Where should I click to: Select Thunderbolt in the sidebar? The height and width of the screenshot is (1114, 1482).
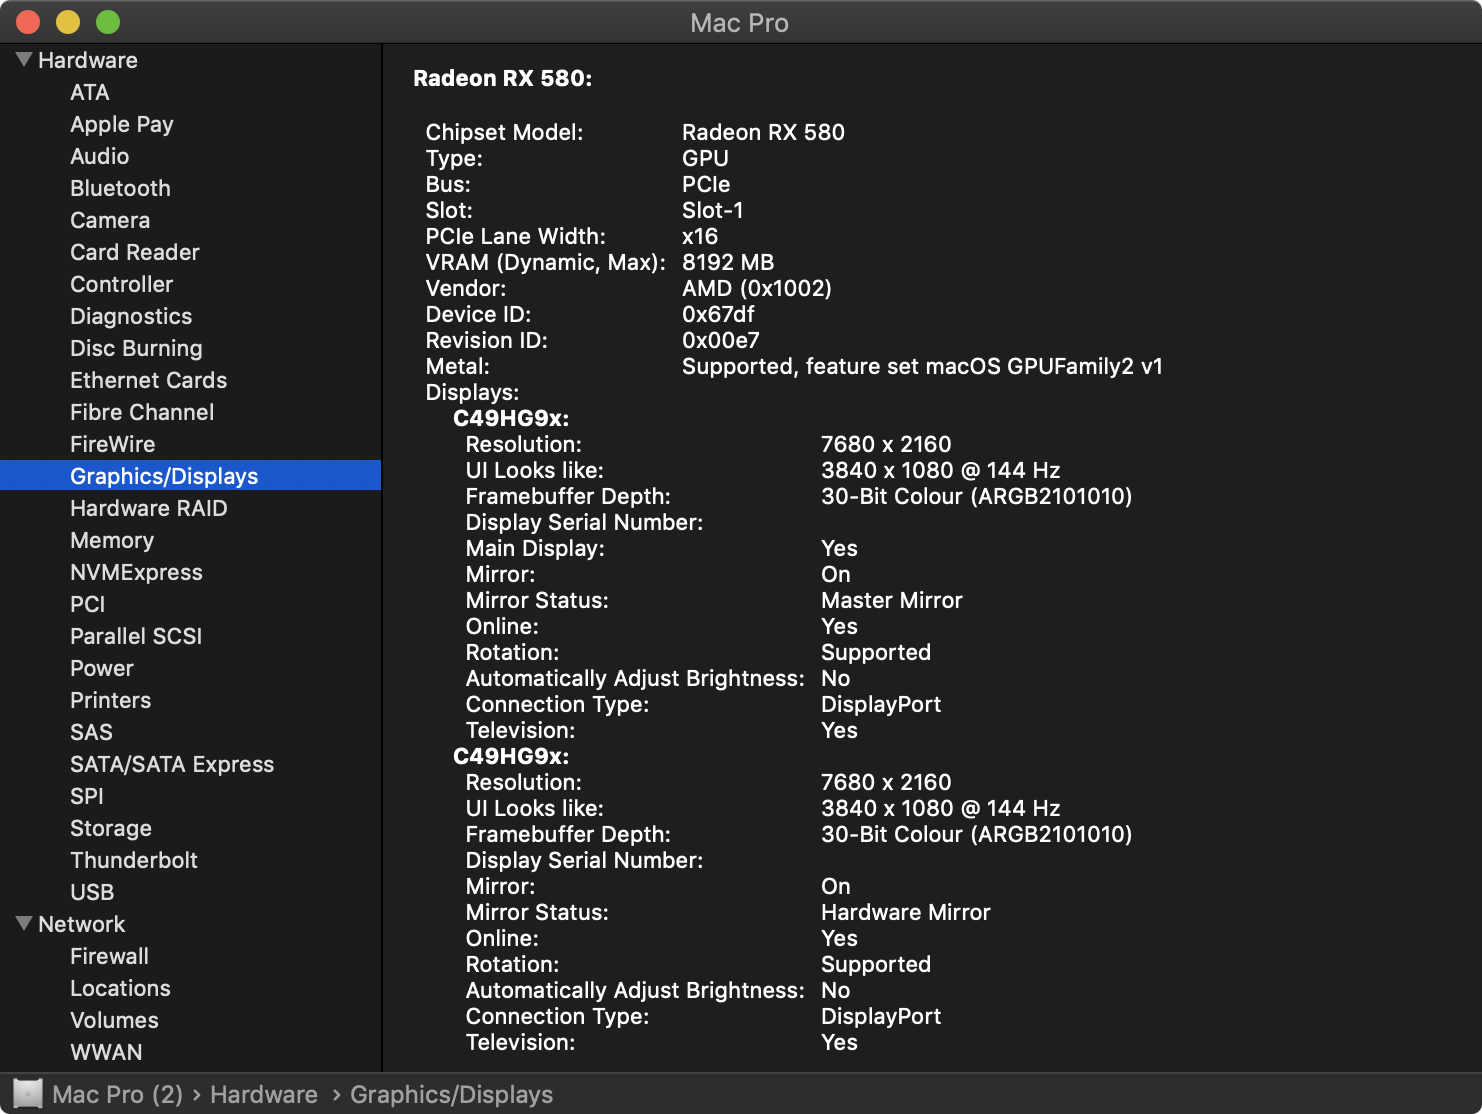(x=134, y=860)
